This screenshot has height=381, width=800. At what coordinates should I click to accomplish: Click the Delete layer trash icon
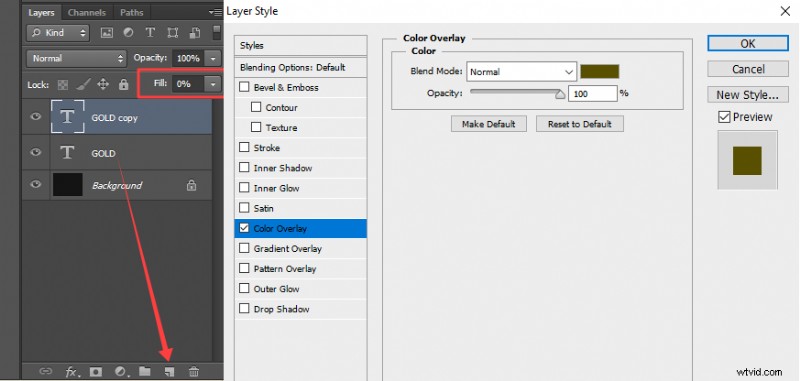click(x=193, y=371)
